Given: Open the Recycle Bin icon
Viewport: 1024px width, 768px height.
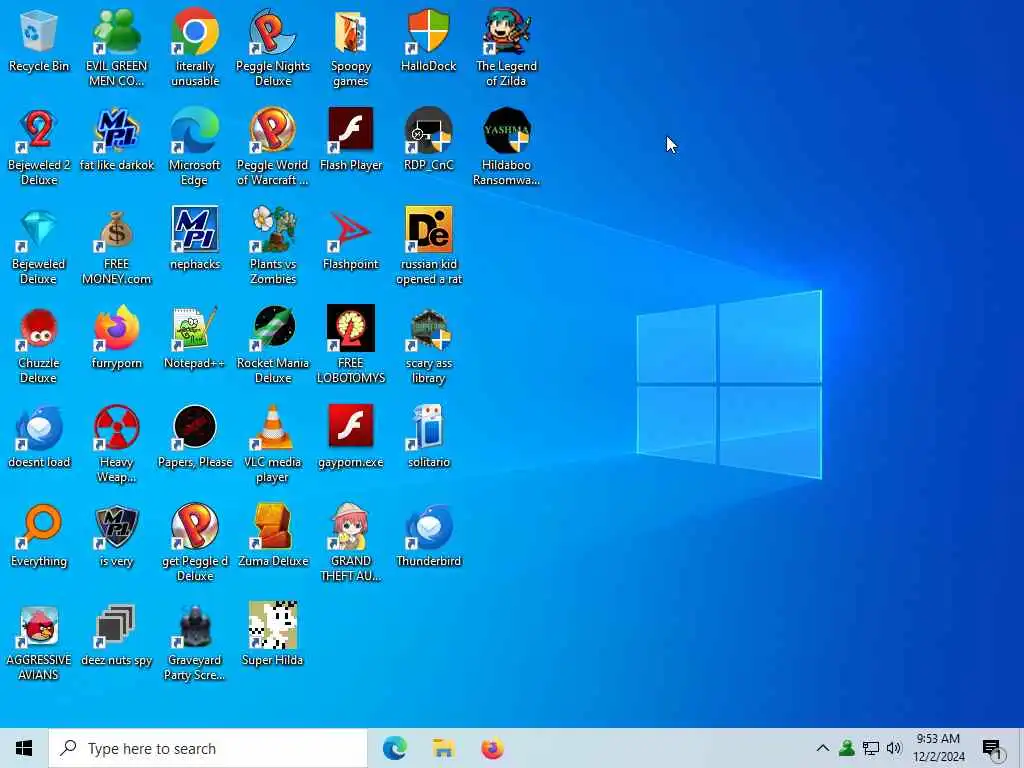Looking at the screenshot, I should point(39,39).
